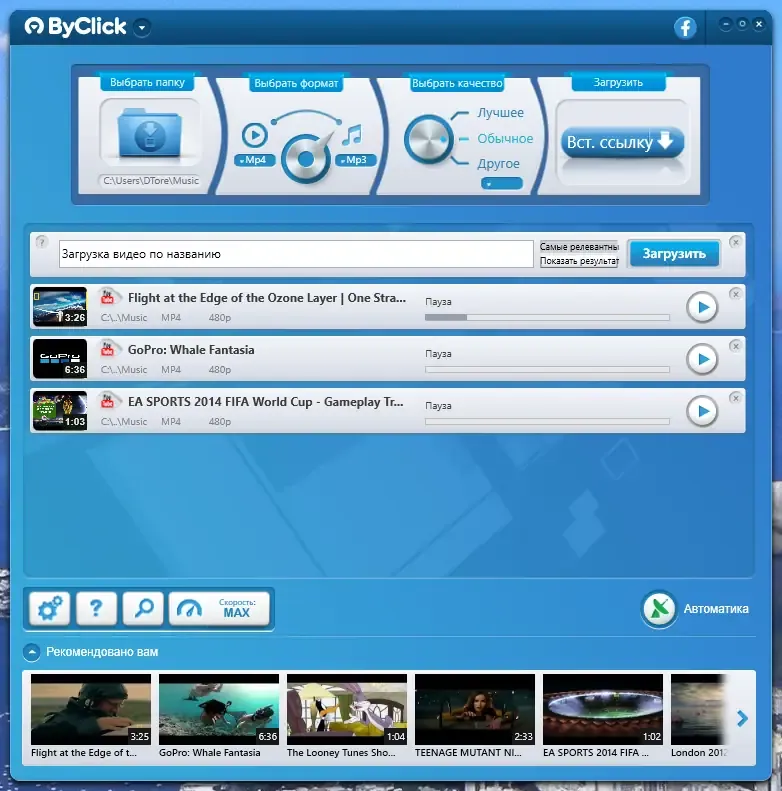Open search with the magnifier button
Viewport: 782px width, 791px height.
pyautogui.click(x=143, y=608)
